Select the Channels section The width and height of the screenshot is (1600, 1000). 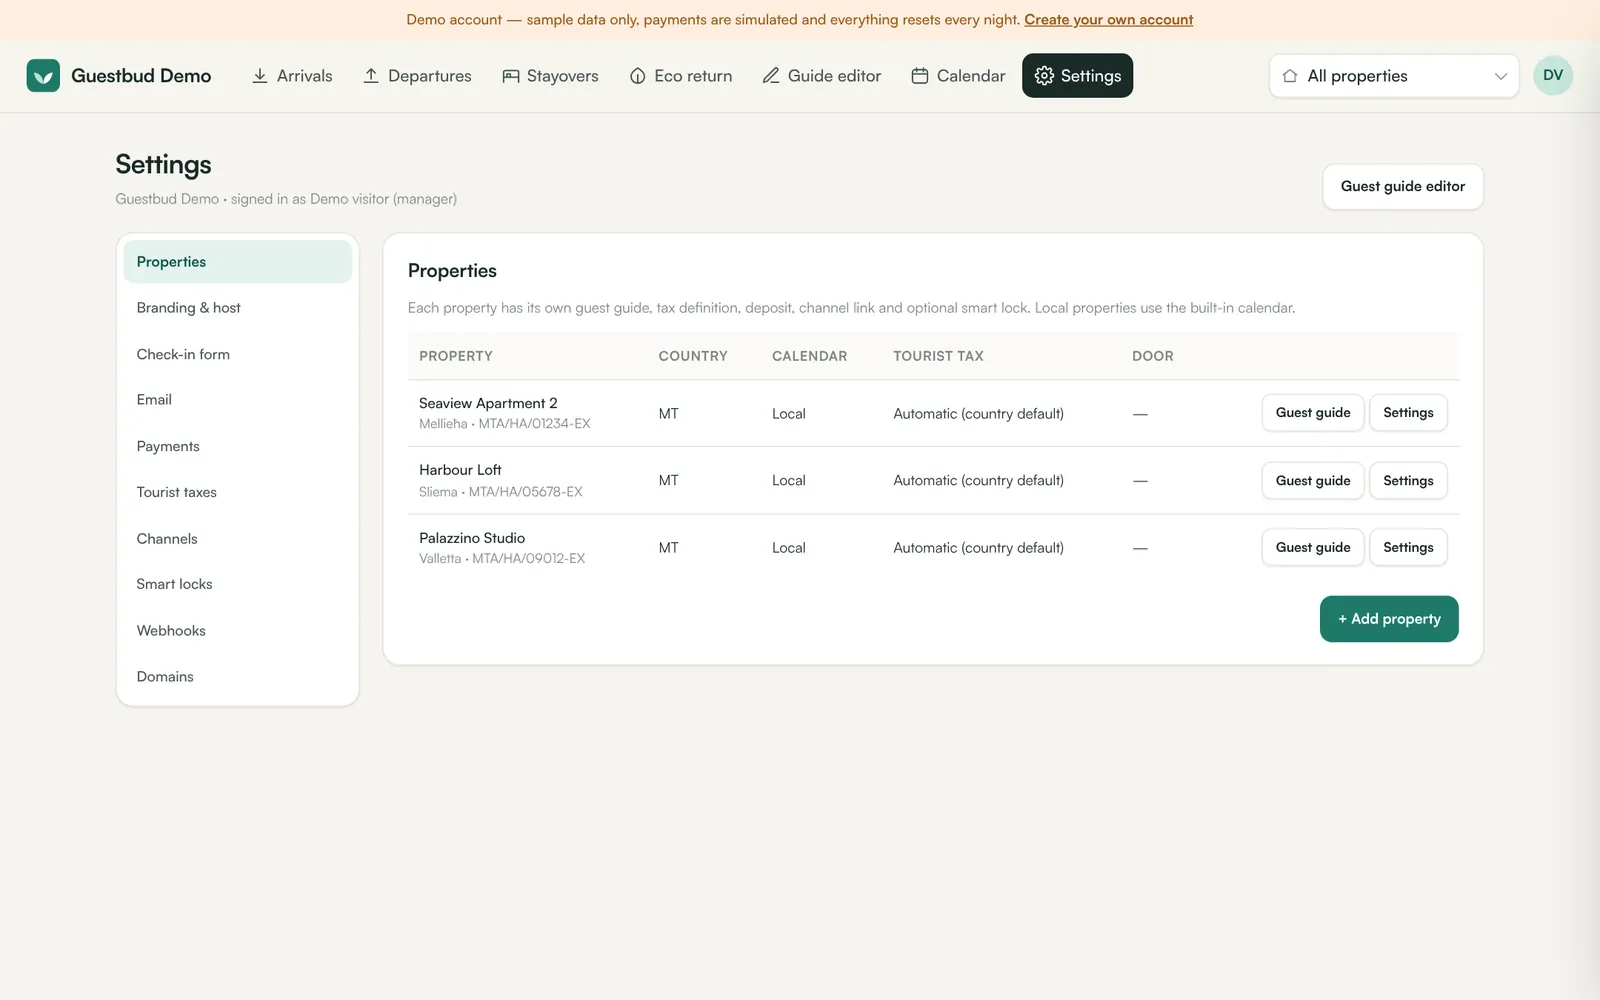(238, 538)
